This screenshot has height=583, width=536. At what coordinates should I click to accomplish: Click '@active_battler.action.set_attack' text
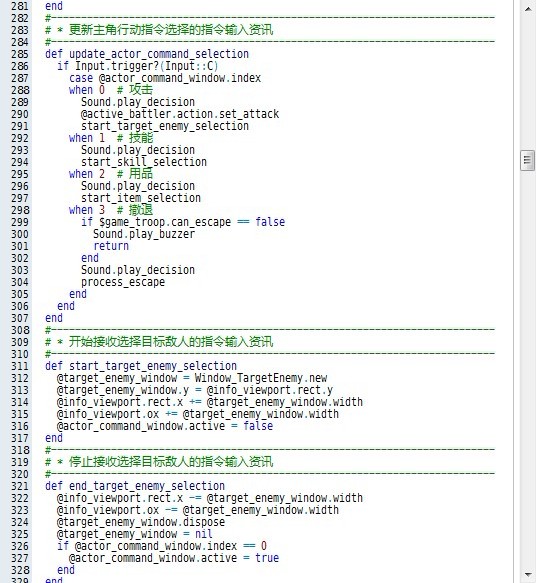180,114
